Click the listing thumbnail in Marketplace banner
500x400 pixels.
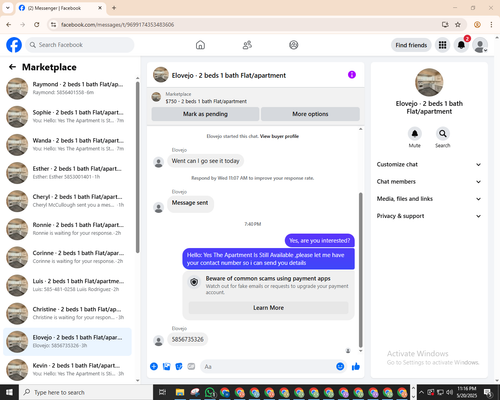156,97
